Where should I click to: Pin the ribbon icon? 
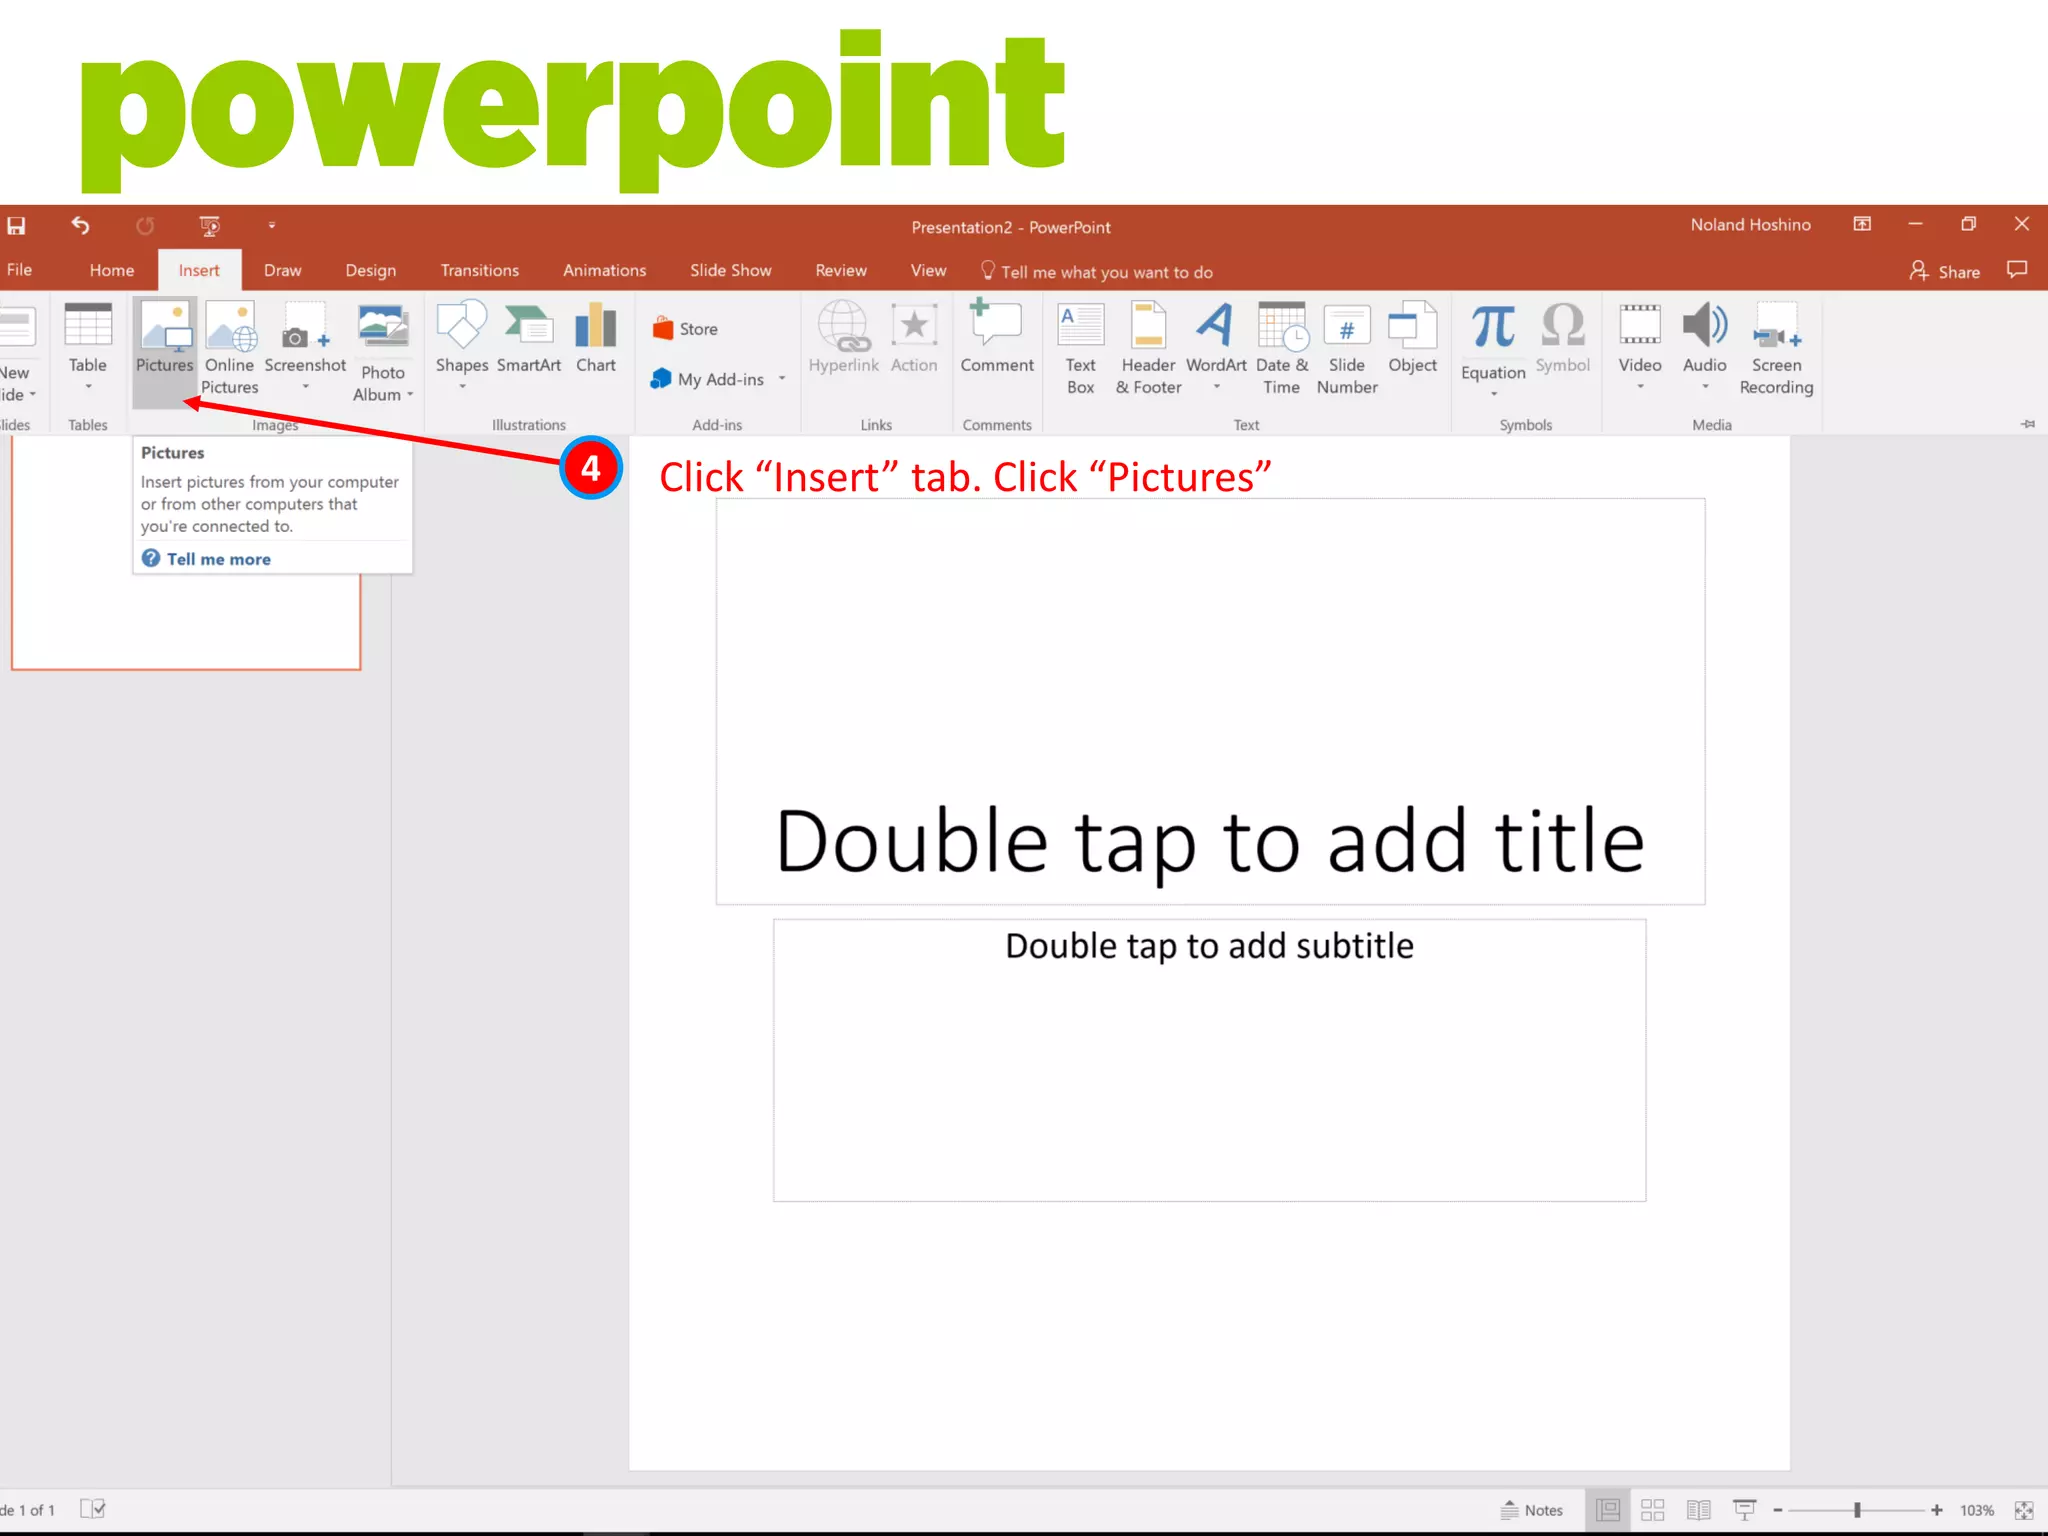click(2028, 424)
